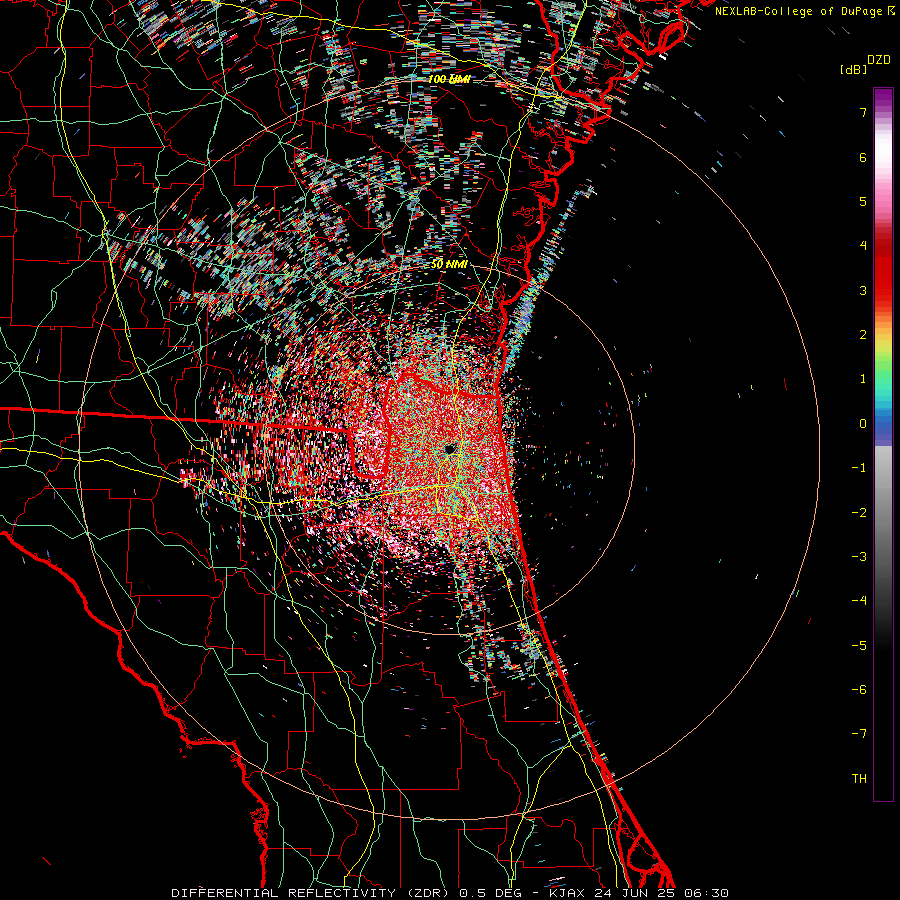Select the 0 dB scale label
900x900 pixels.
click(863, 424)
